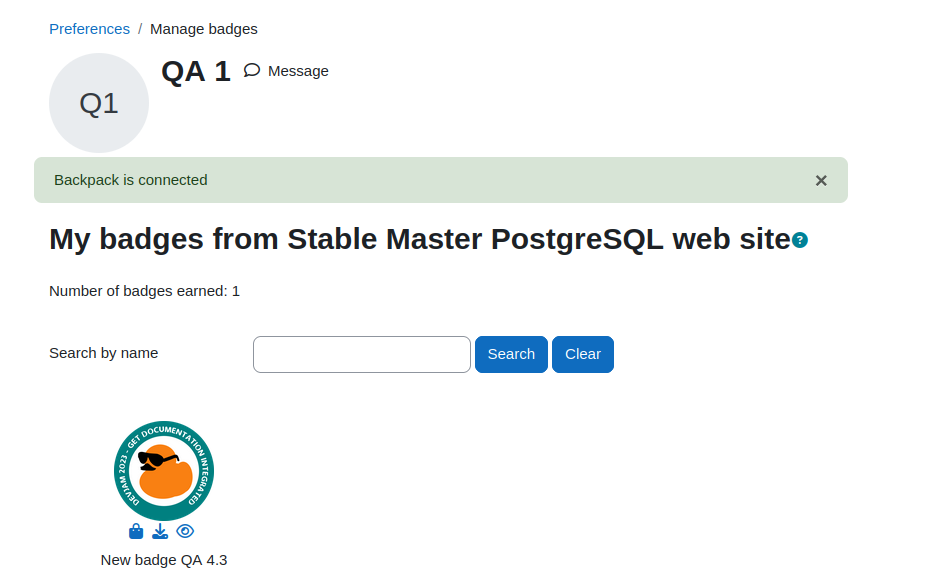Focus the Search by name field
The width and height of the screenshot is (928, 588).
362,354
